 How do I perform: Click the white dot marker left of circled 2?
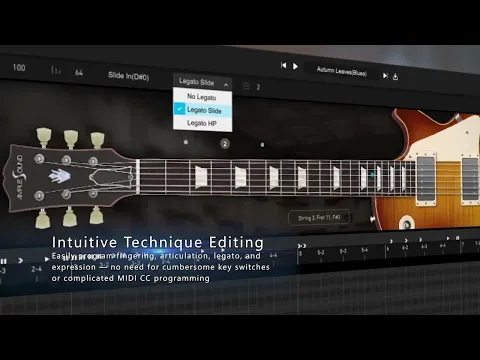pos(186,142)
